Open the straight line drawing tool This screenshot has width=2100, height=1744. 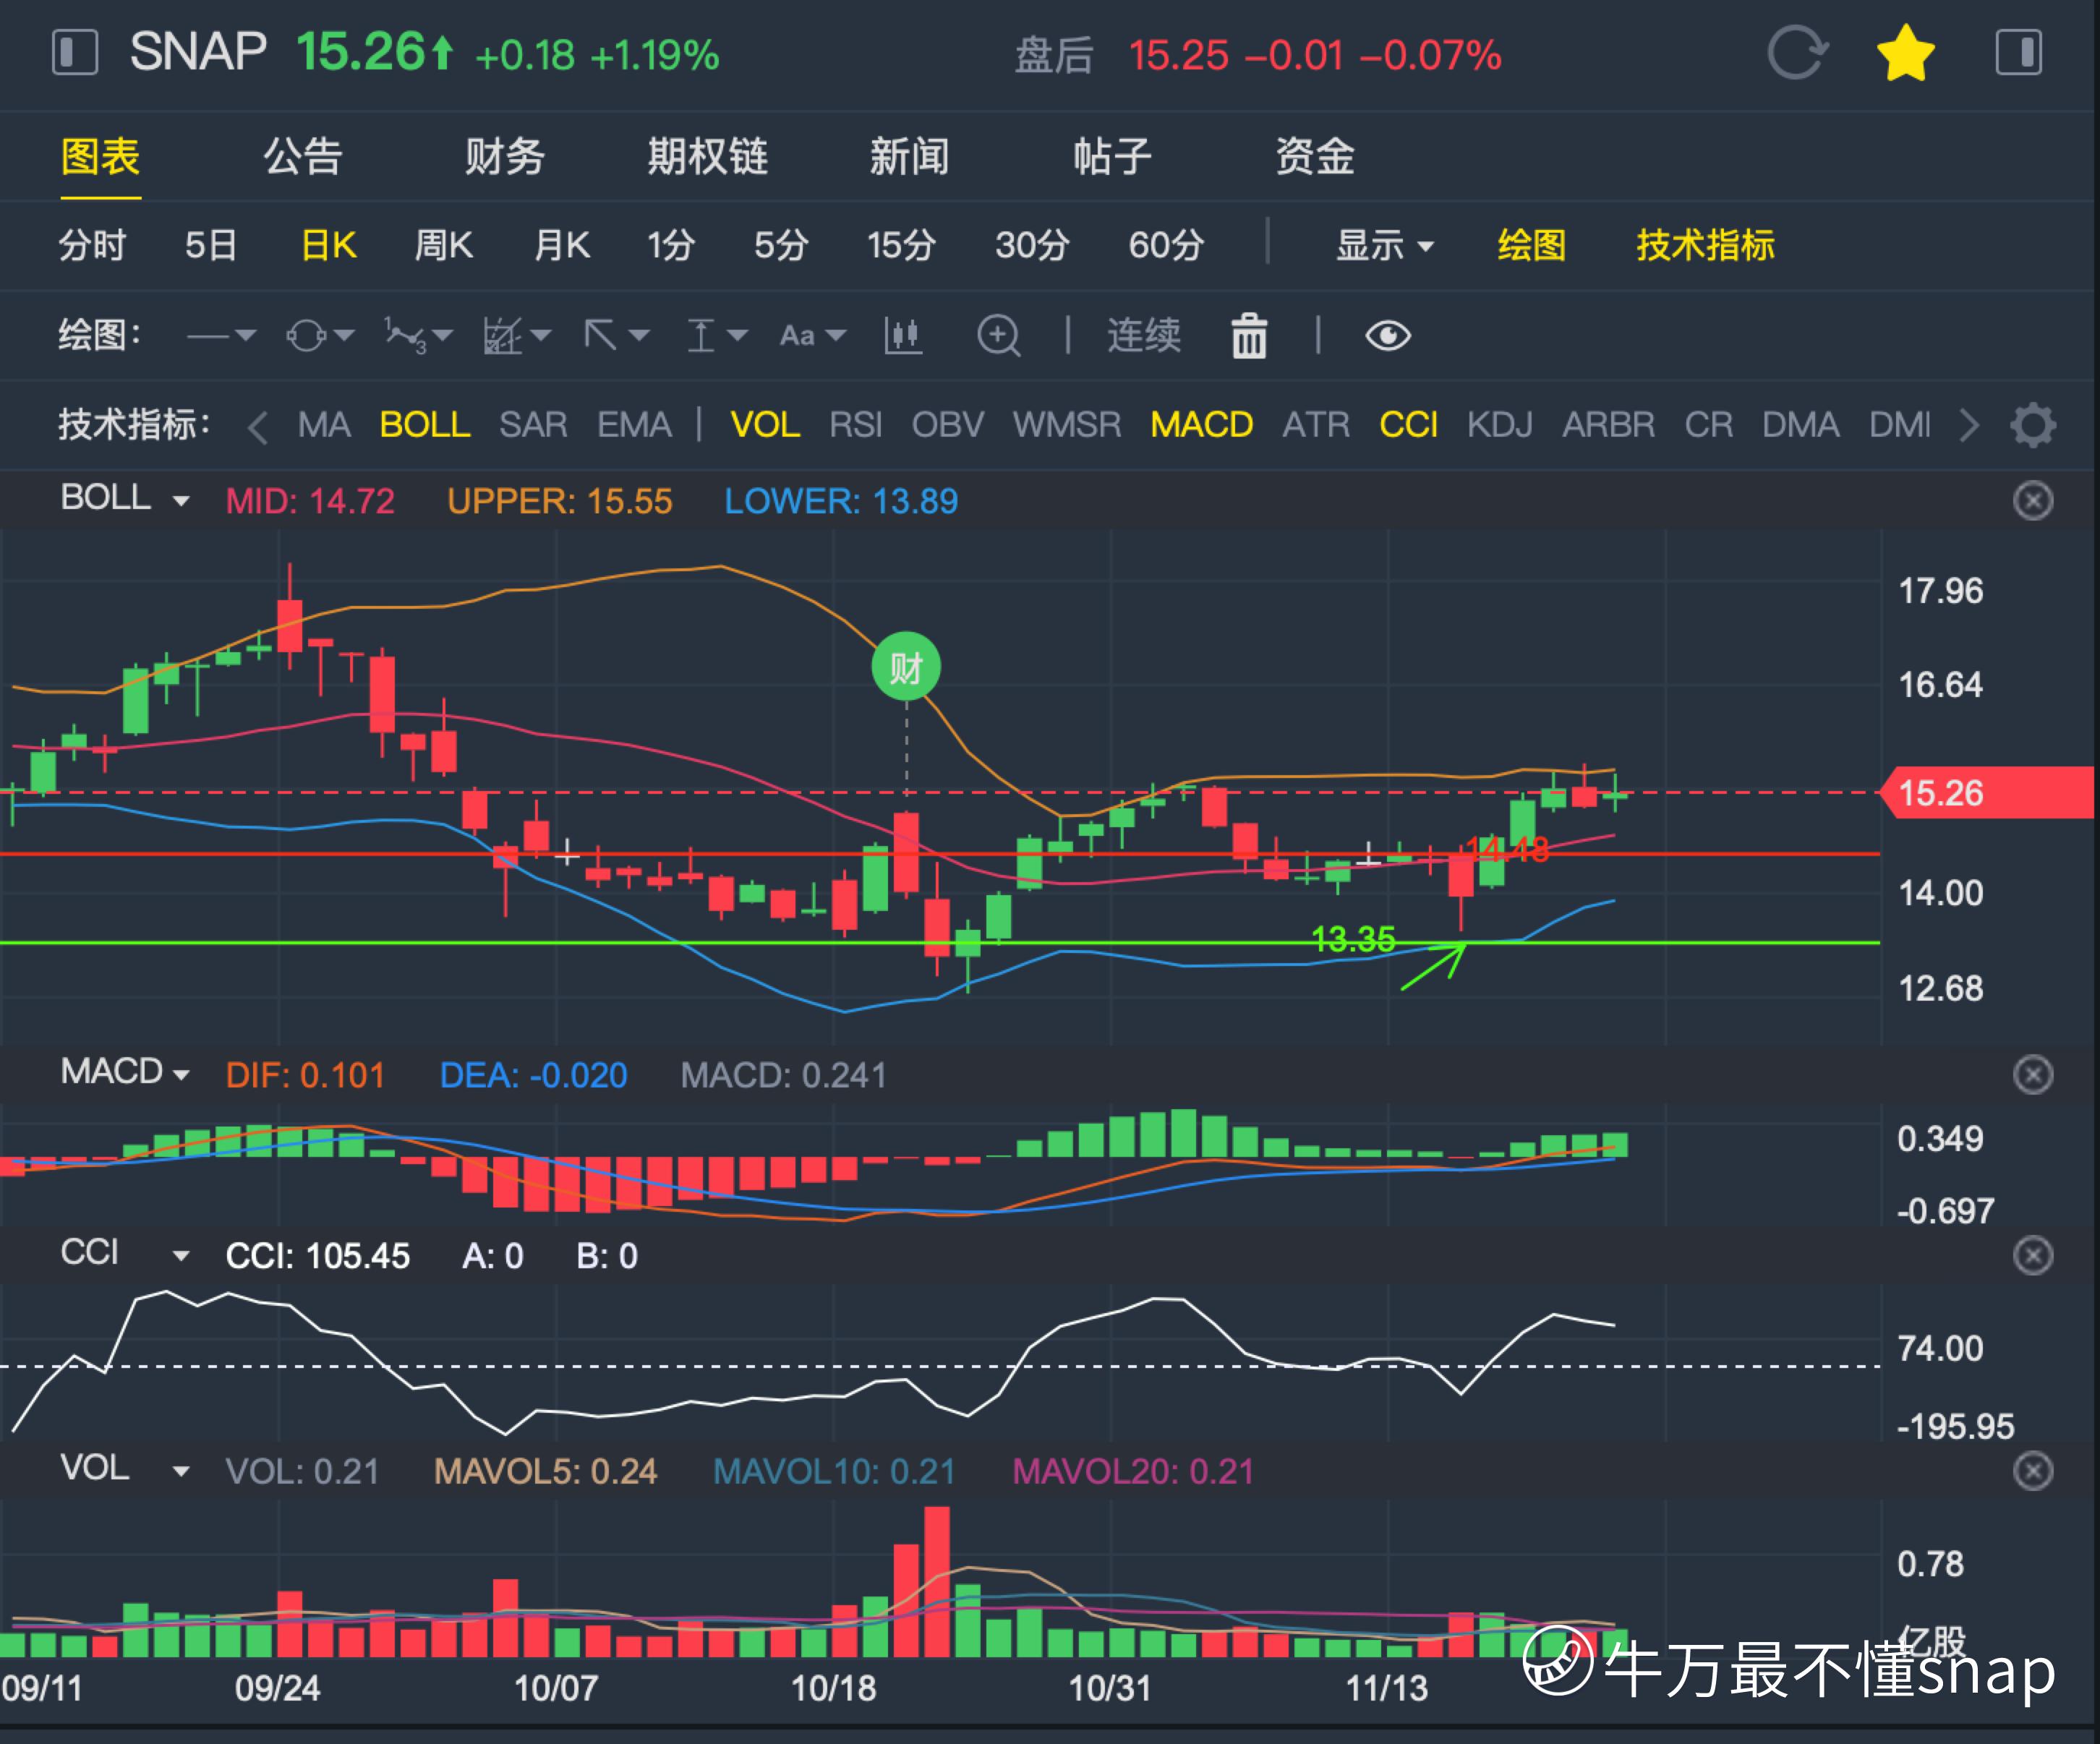(209, 337)
